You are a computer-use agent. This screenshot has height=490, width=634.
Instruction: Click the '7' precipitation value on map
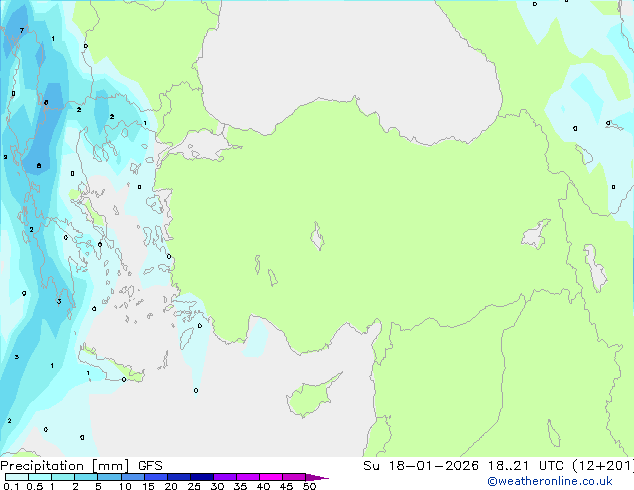(x=22, y=30)
